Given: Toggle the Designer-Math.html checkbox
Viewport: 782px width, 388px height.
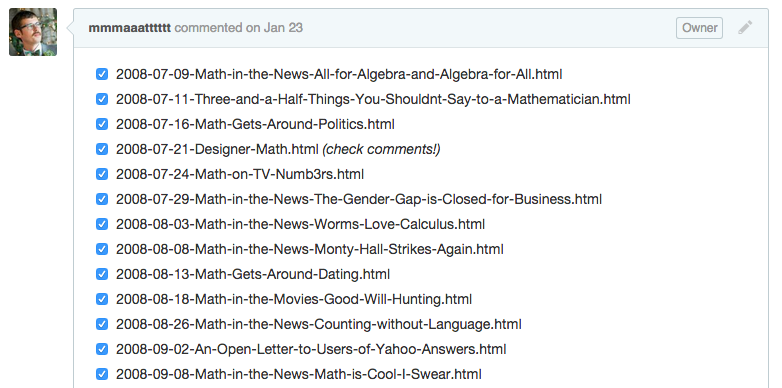Looking at the screenshot, I should pyautogui.click(x=102, y=149).
